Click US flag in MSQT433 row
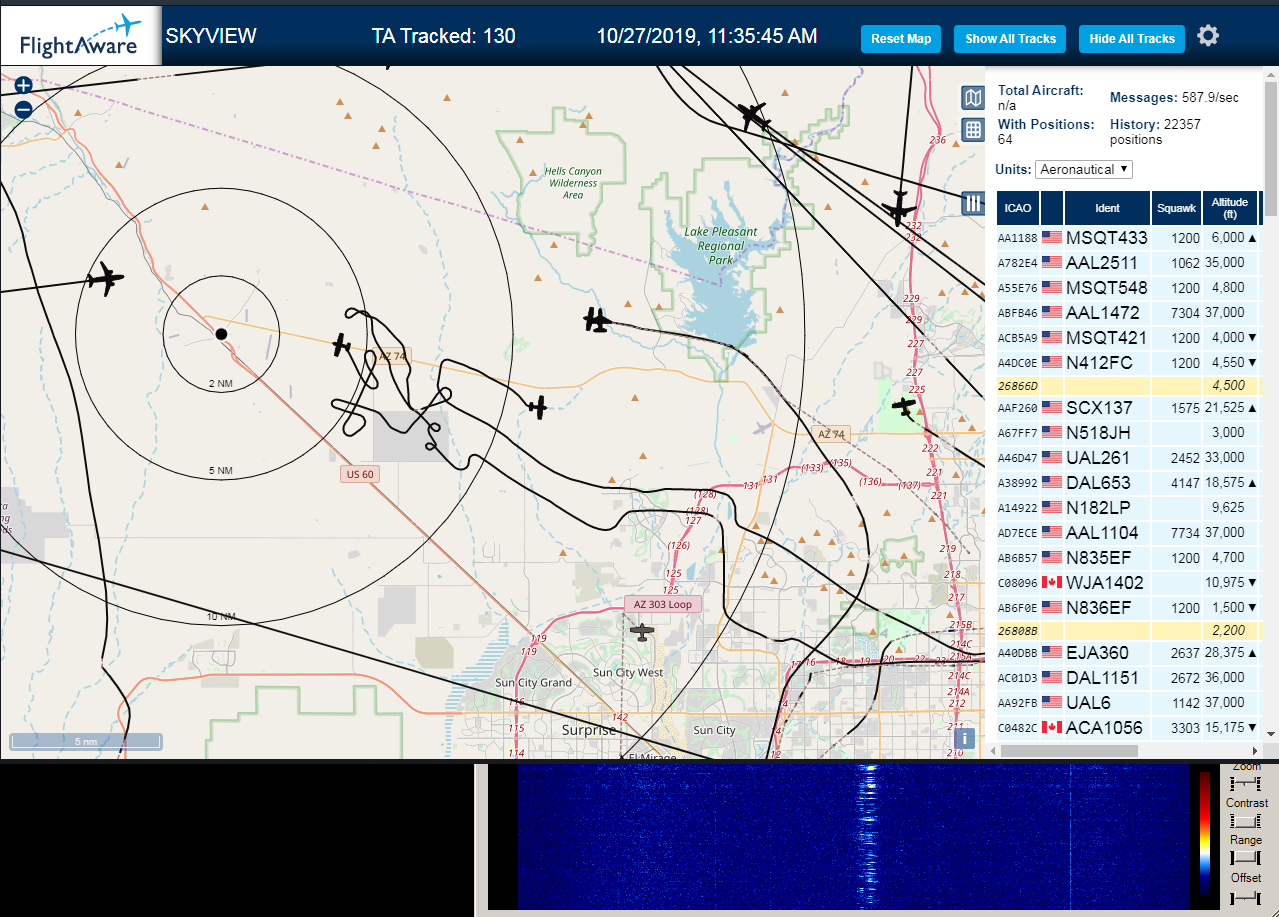The height and width of the screenshot is (917, 1279). click(1051, 237)
